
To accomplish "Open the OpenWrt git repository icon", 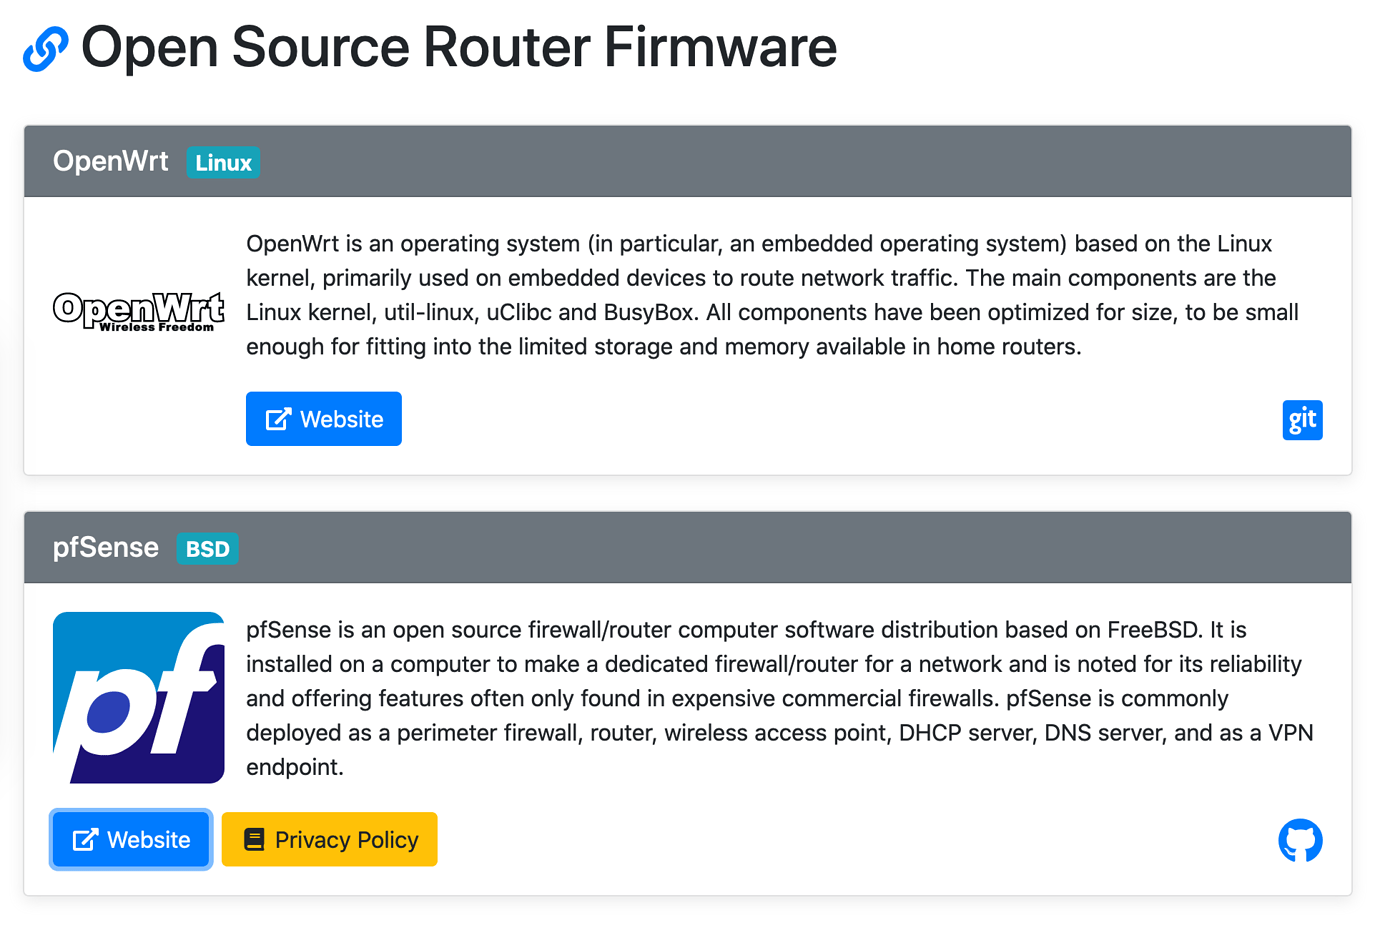I will pos(1302,420).
